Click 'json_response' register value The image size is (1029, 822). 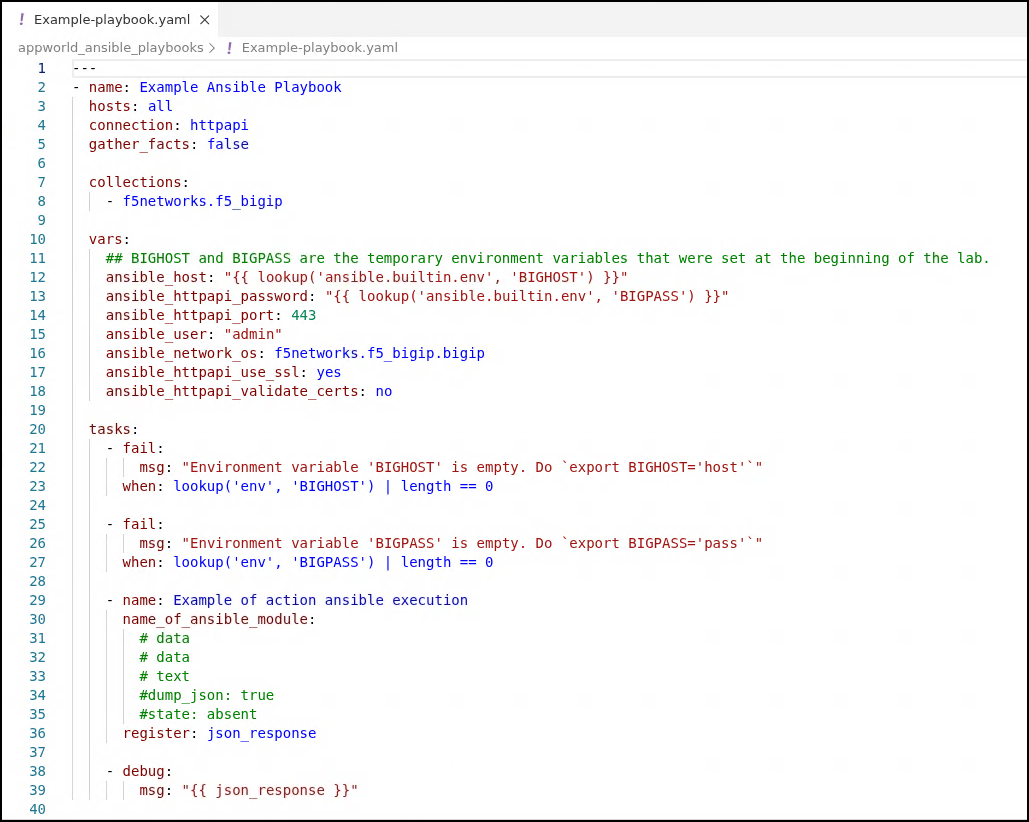[261, 733]
